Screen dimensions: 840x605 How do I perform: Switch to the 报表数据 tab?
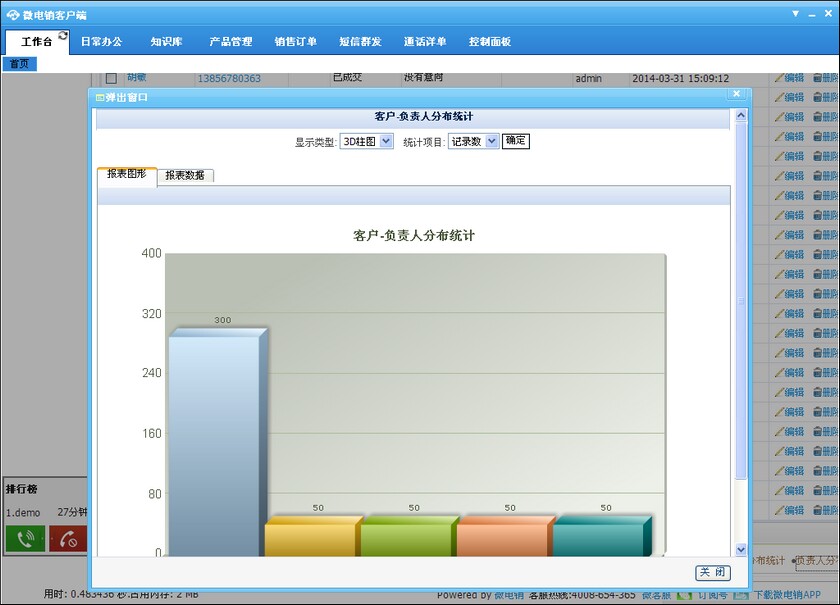coord(185,176)
